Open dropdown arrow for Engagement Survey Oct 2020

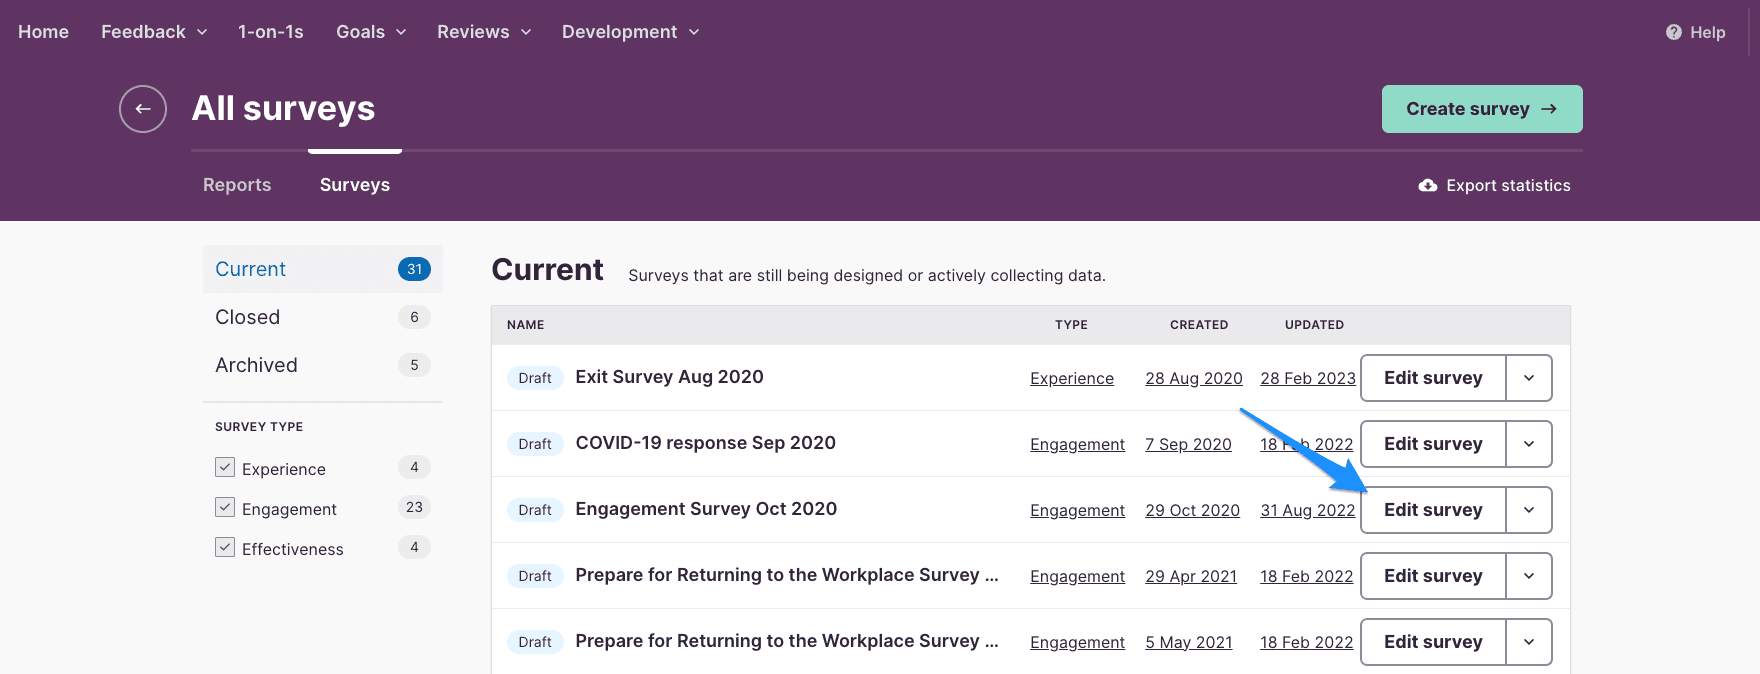click(1529, 510)
